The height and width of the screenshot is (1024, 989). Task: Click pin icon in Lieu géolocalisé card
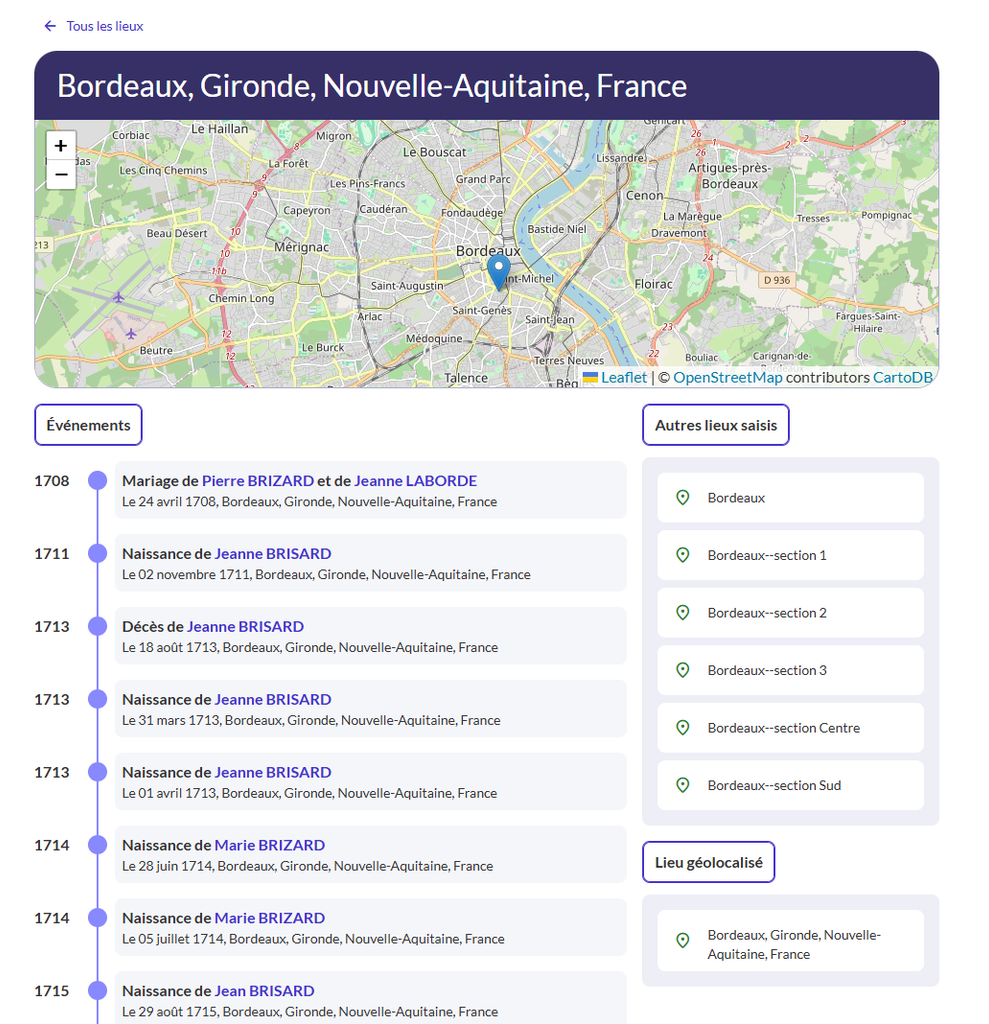pos(683,940)
